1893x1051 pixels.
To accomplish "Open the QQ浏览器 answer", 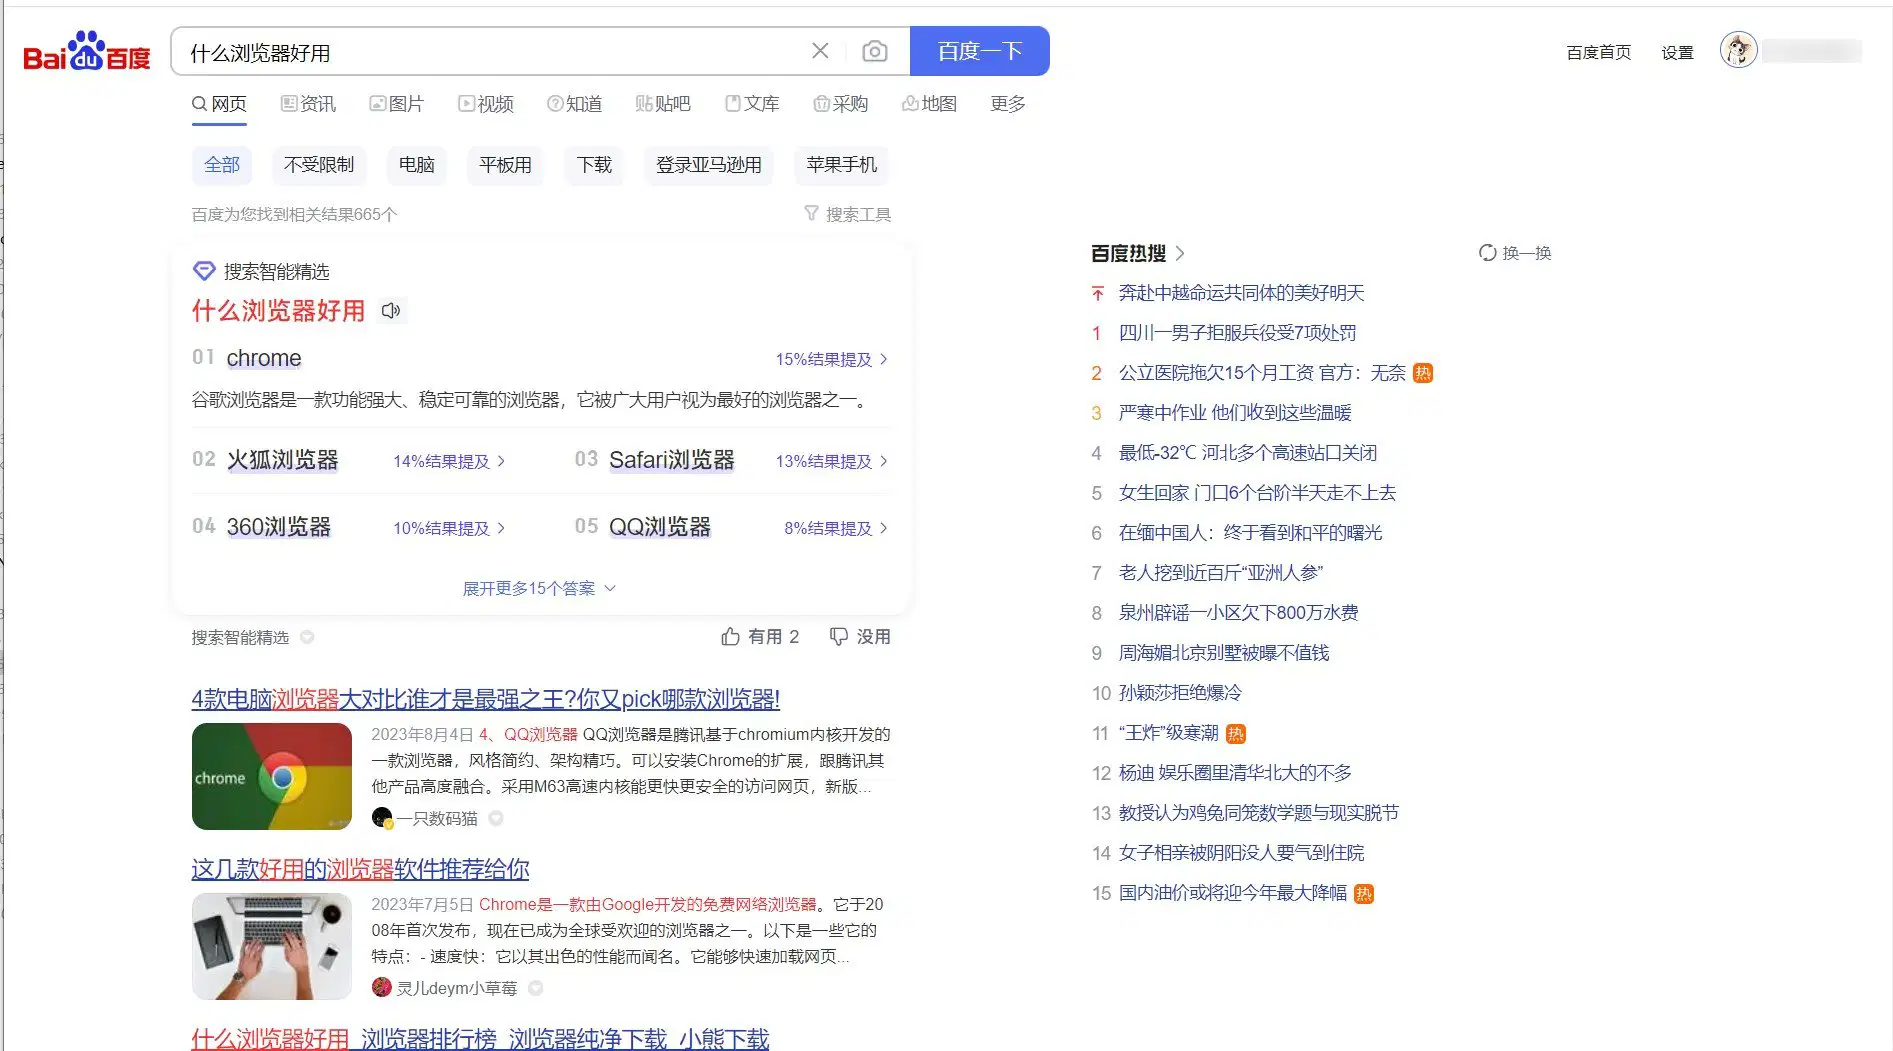I will [660, 527].
